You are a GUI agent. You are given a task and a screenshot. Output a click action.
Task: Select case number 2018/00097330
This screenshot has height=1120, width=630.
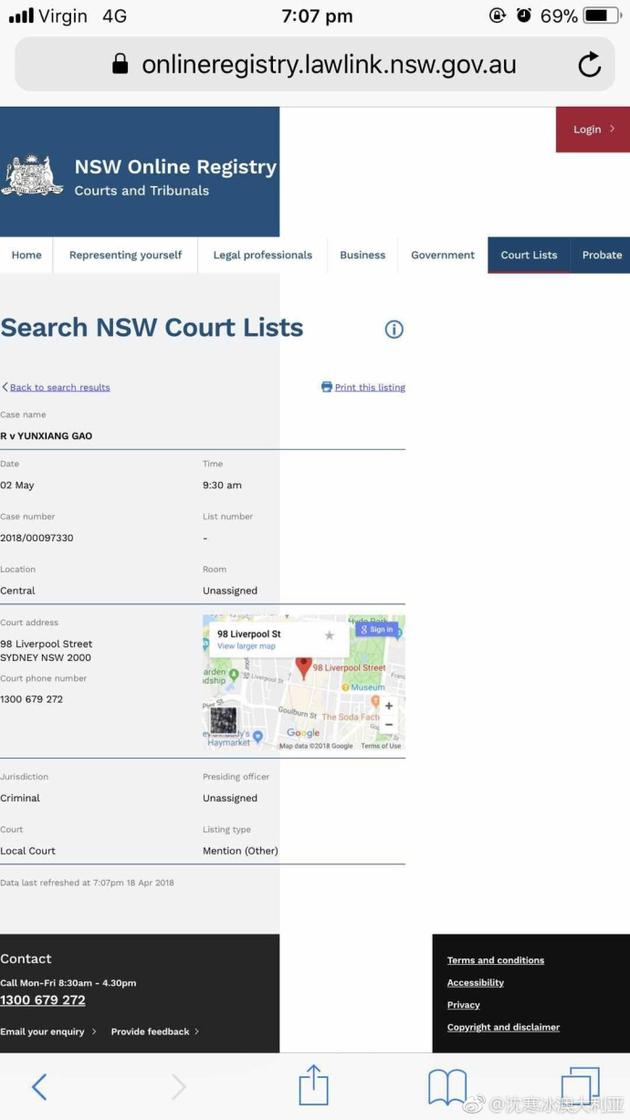coord(36,538)
